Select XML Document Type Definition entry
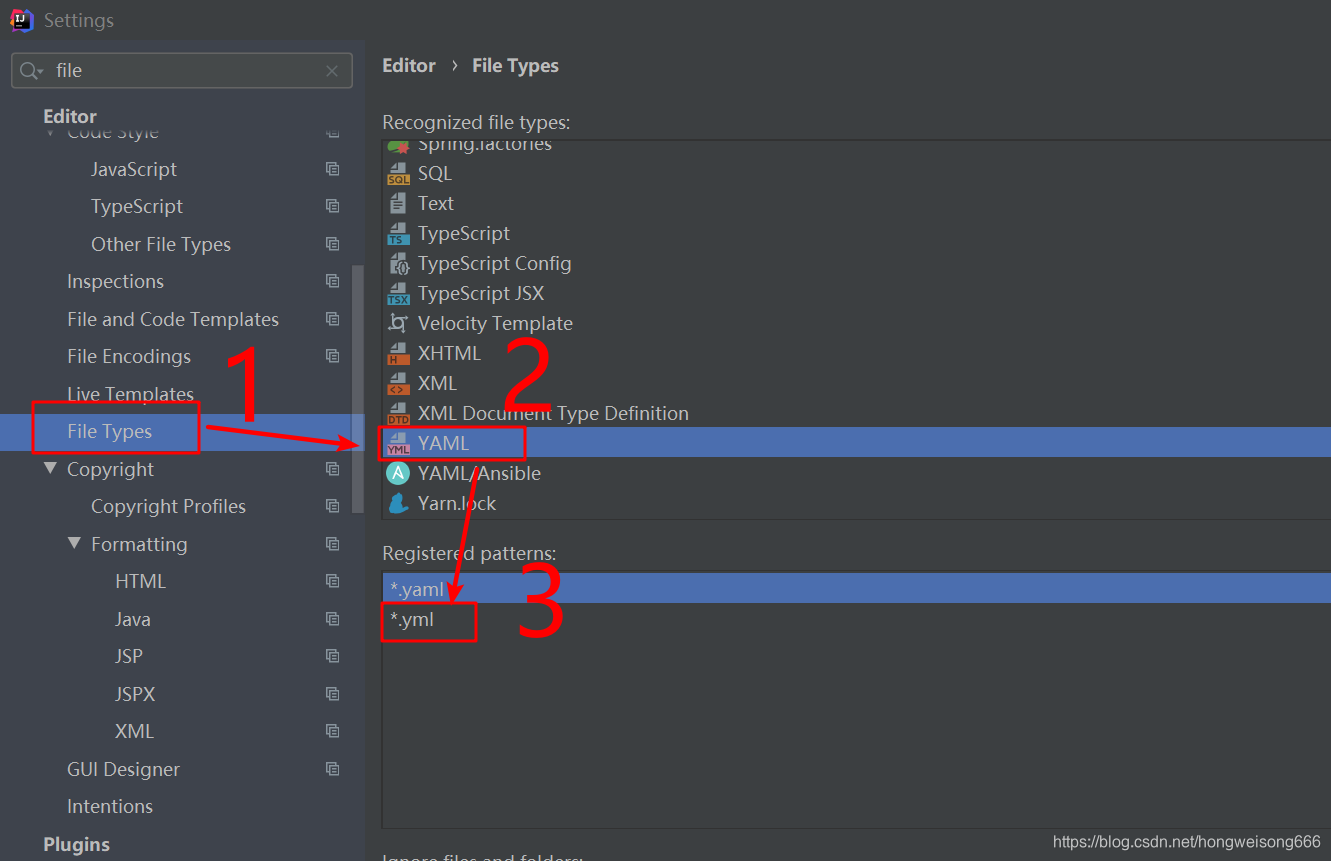Screen dimensions: 1331x861 [x=553, y=414]
